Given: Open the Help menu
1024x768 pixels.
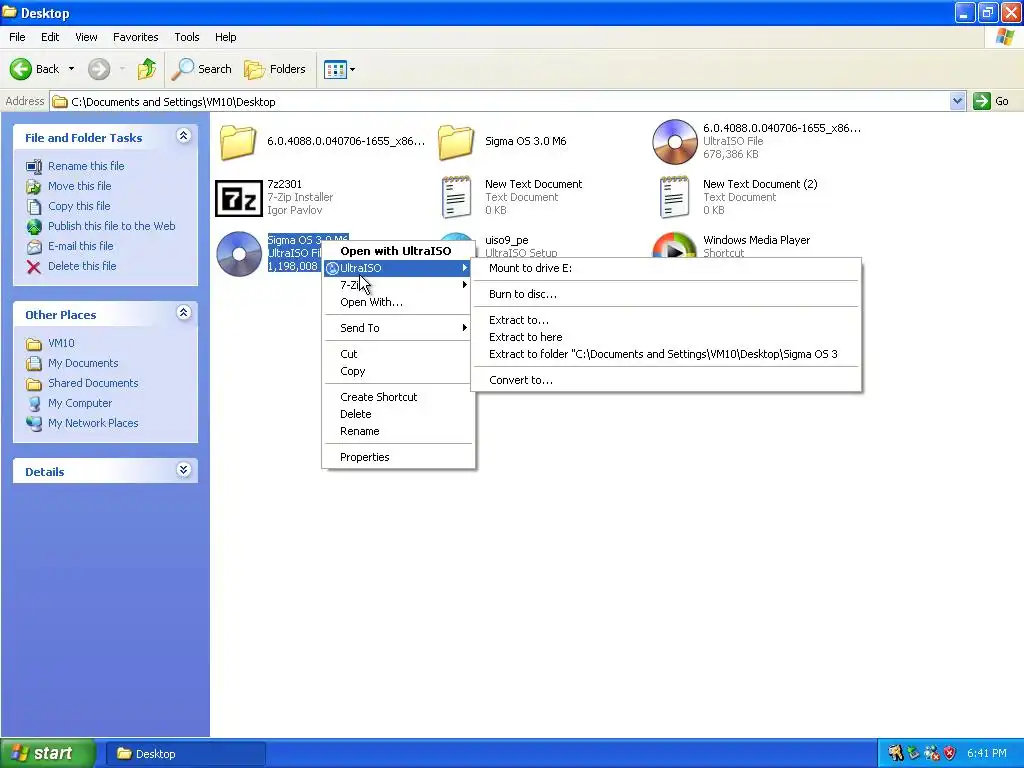Looking at the screenshot, I should pyautogui.click(x=225, y=37).
